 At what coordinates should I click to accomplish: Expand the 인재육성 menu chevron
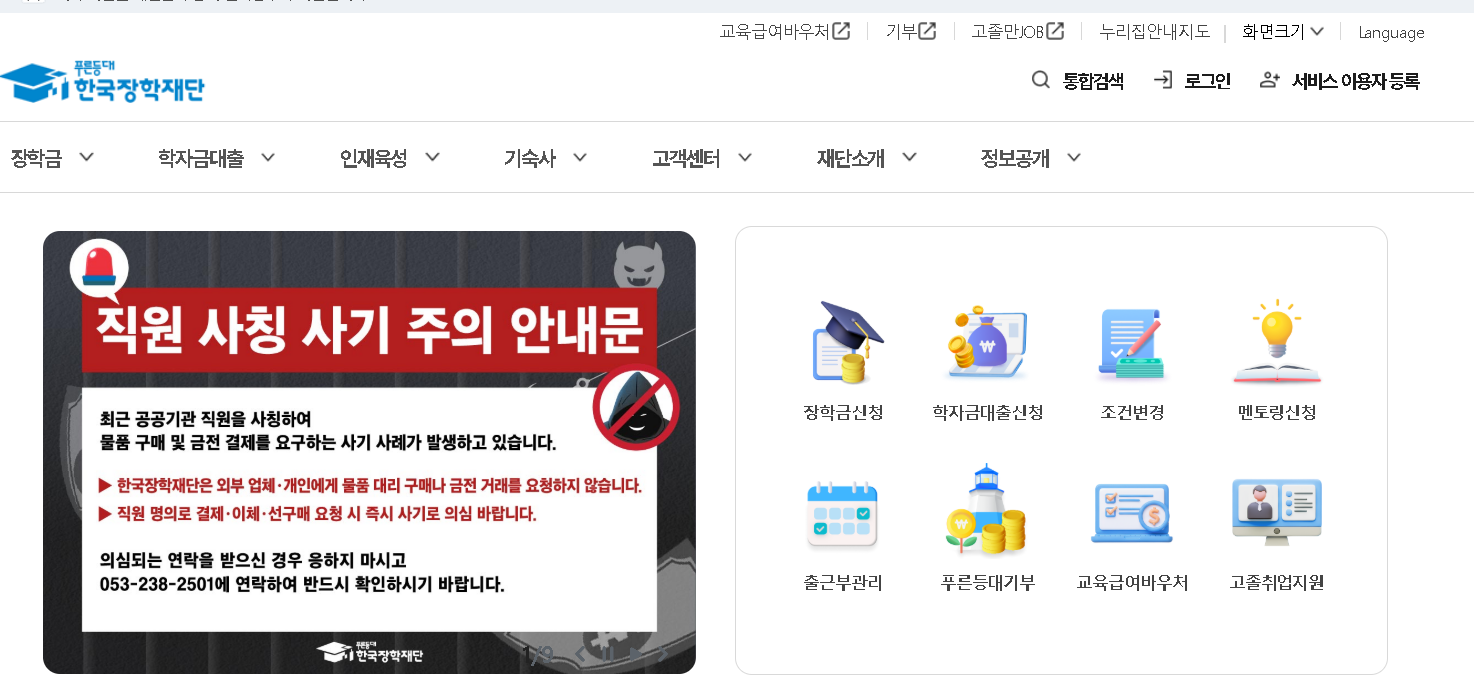(x=432, y=157)
